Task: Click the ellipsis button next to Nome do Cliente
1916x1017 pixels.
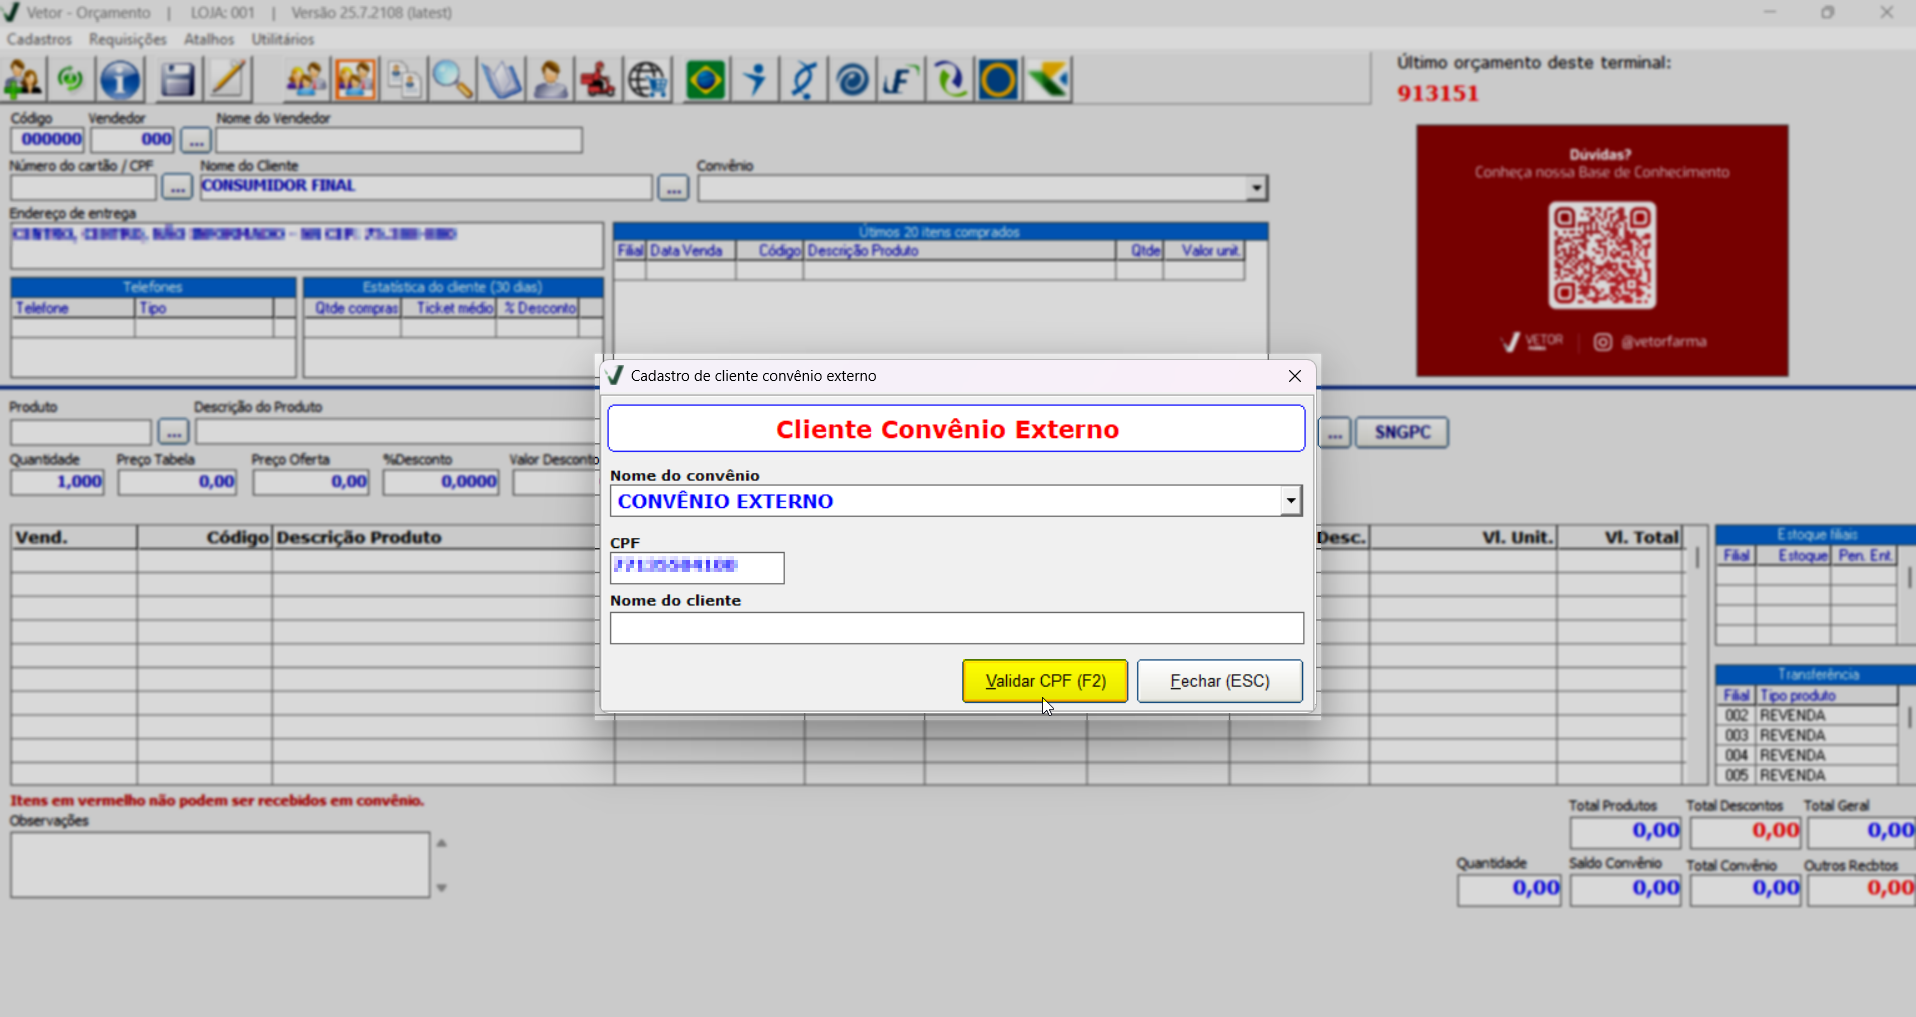Action: (673, 187)
